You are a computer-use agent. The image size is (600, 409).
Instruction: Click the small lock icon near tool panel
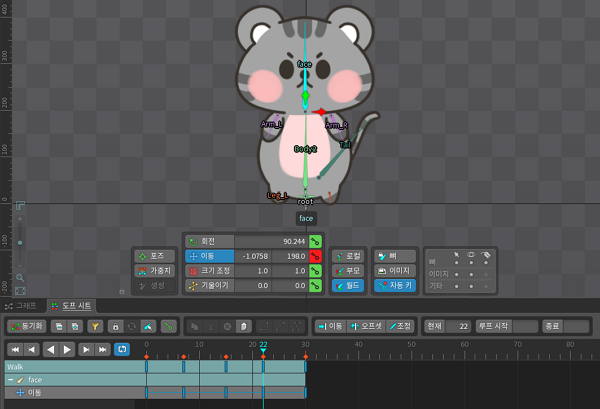[122, 291]
